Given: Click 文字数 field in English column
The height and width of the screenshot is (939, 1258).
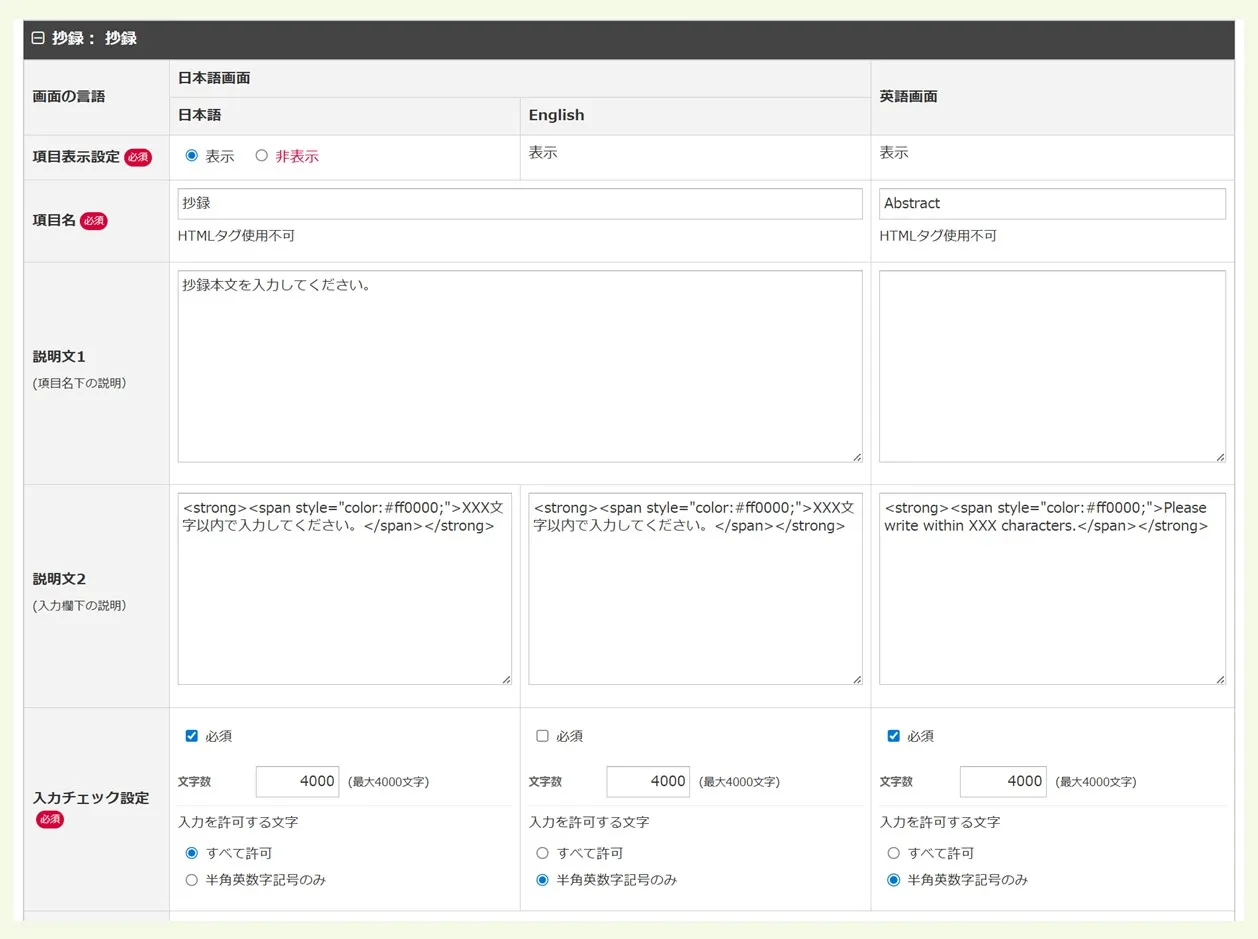Looking at the screenshot, I should (647, 781).
